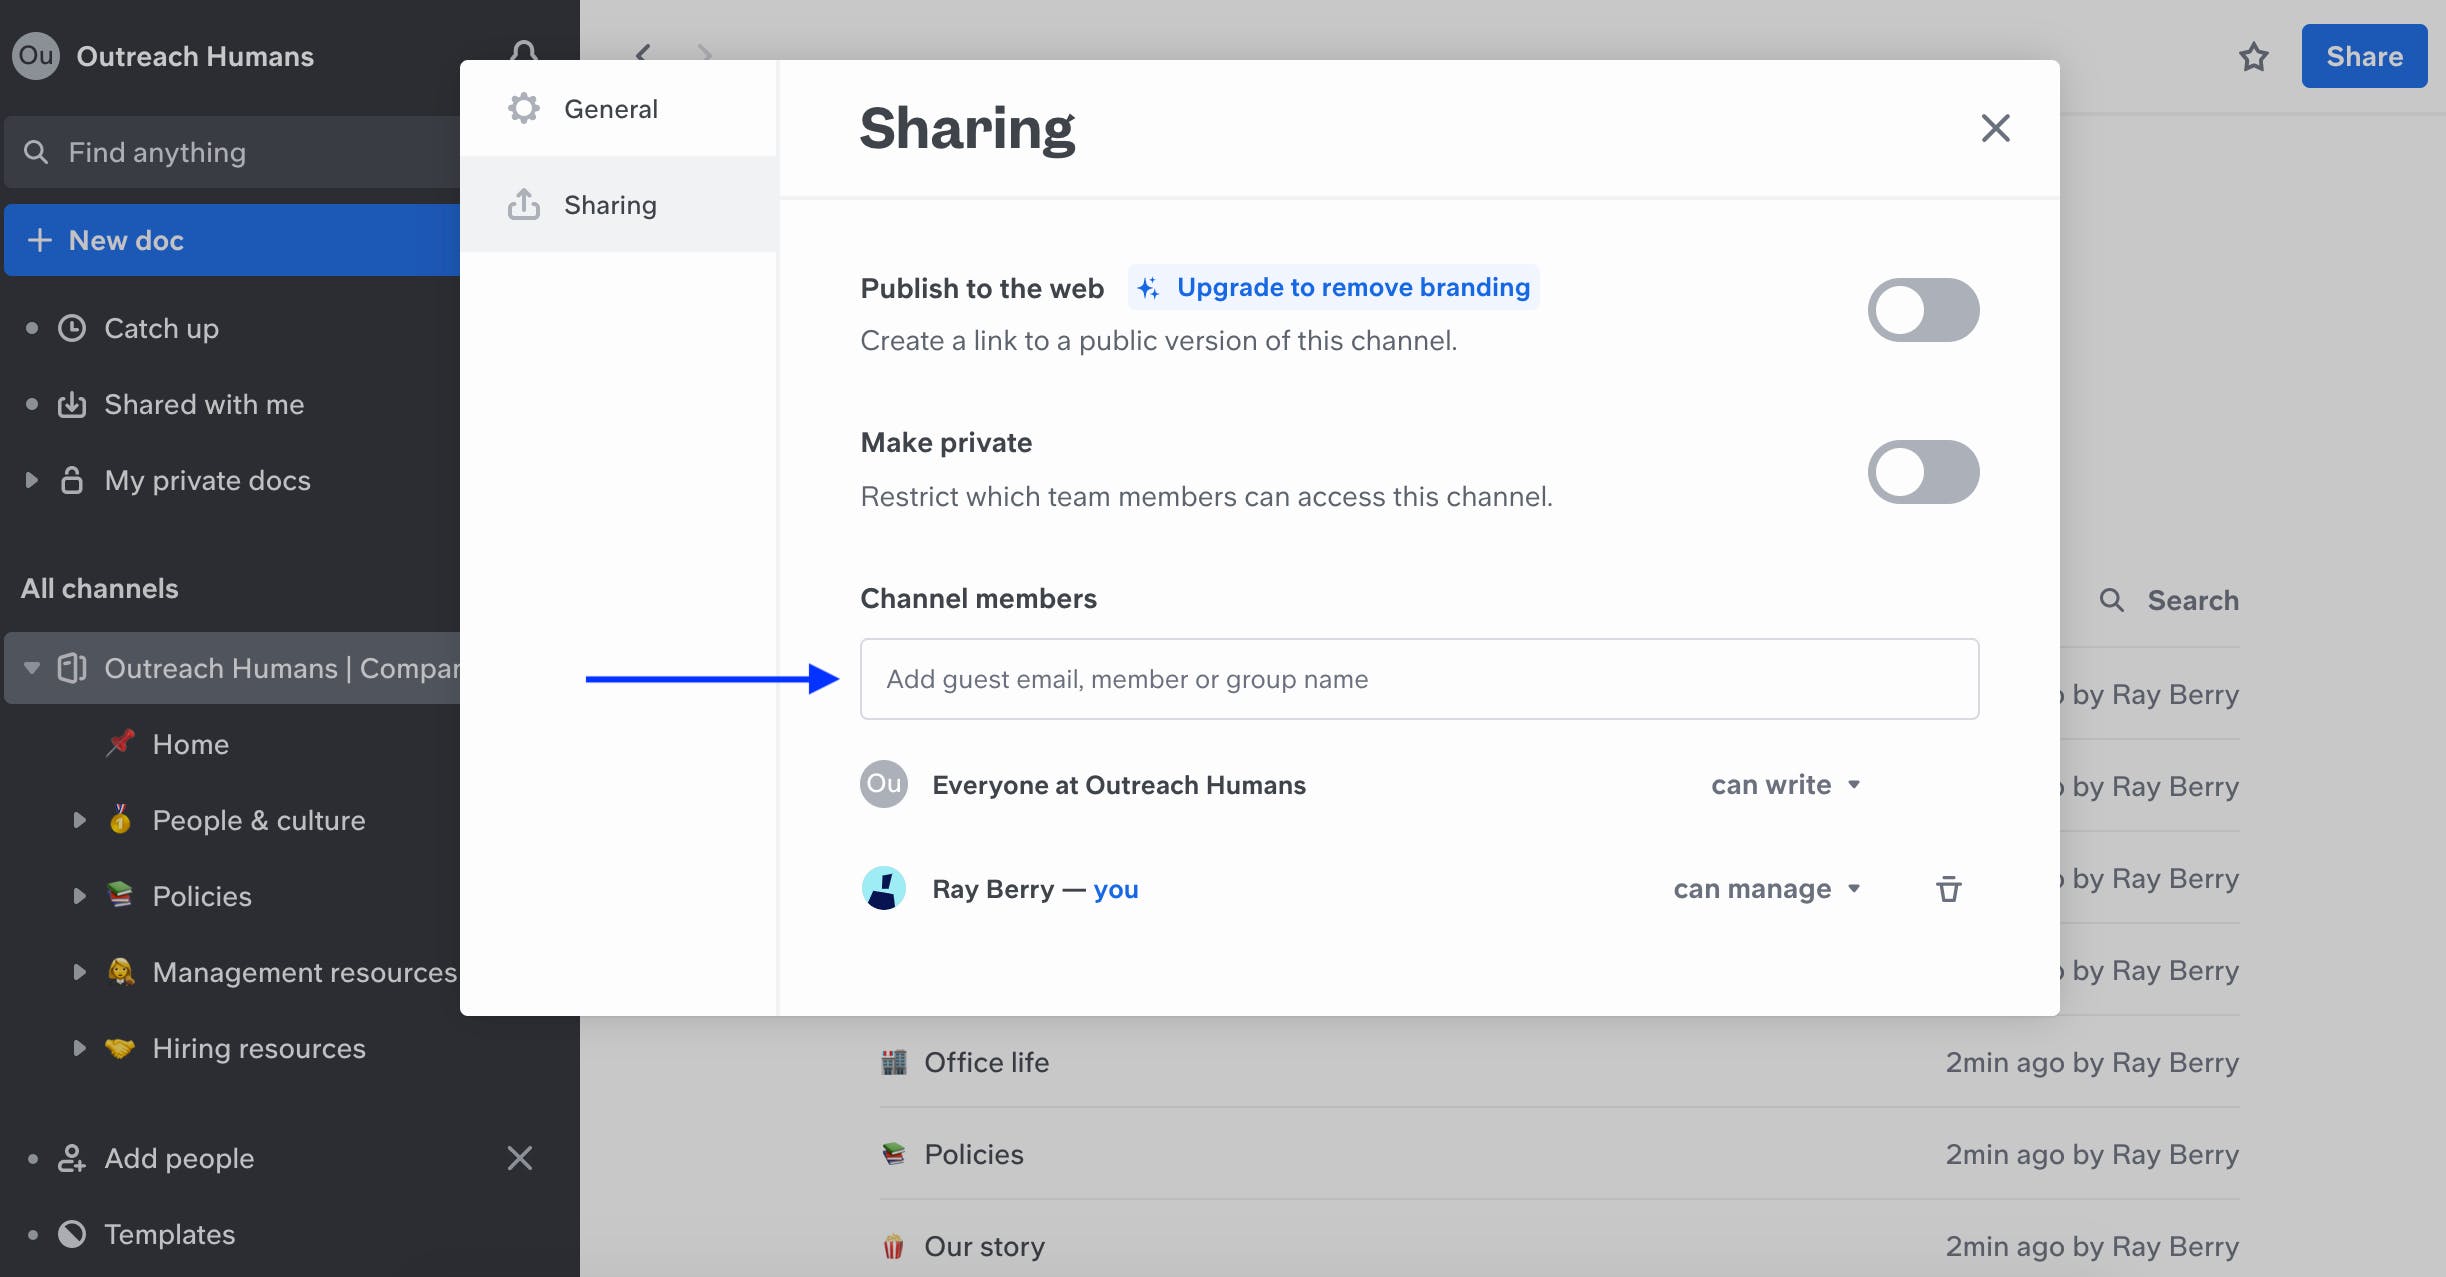
Task: Click the 'Ray Berry — you' member name
Action: click(x=1035, y=889)
